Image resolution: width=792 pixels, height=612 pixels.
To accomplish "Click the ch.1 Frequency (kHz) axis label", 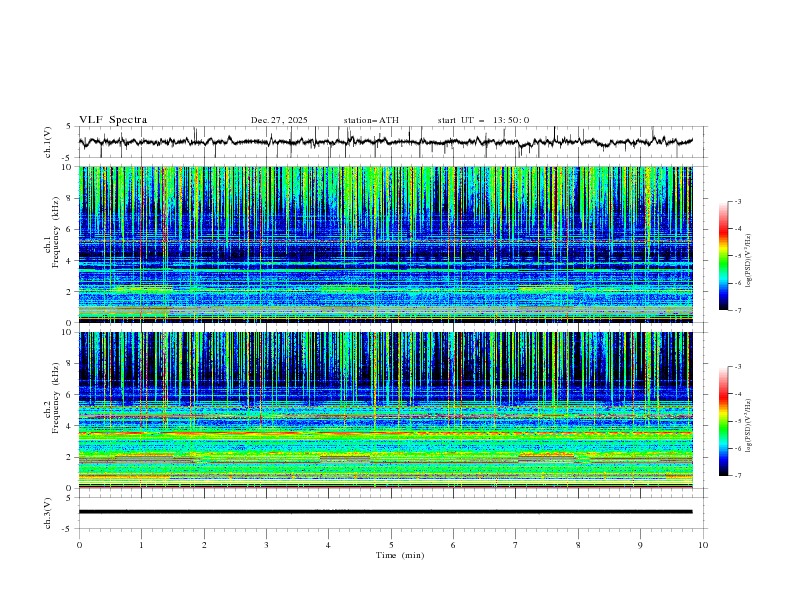I will (x=52, y=244).
